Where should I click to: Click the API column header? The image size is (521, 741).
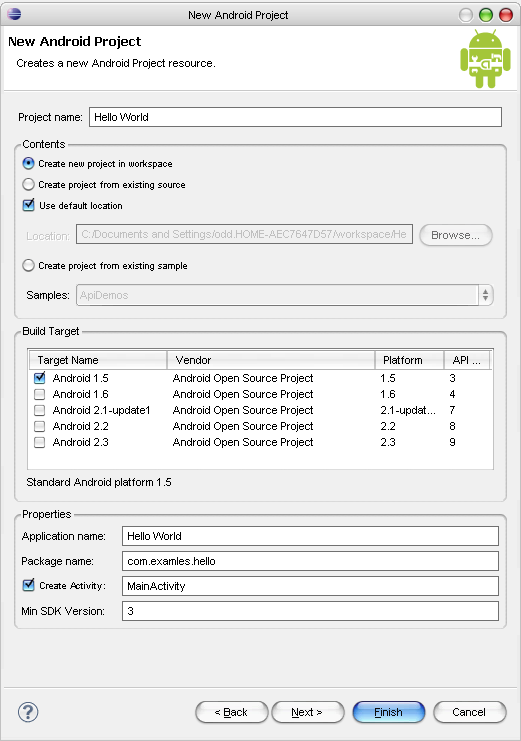pyautogui.click(x=467, y=360)
